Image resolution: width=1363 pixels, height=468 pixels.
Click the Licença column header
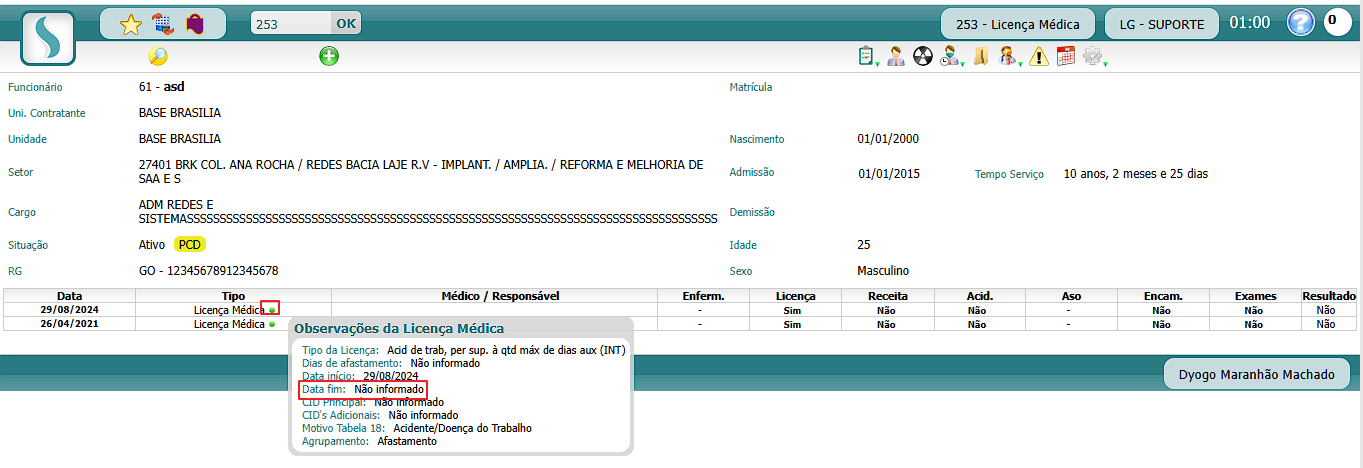(x=795, y=296)
